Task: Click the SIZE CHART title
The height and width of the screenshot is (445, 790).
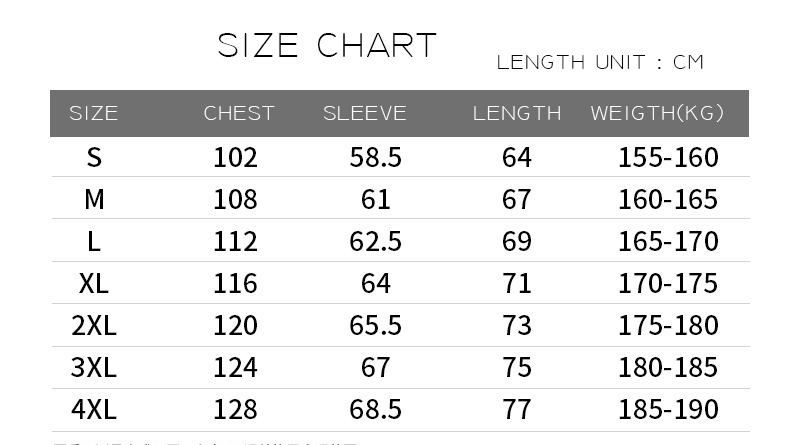Action: 327,45
